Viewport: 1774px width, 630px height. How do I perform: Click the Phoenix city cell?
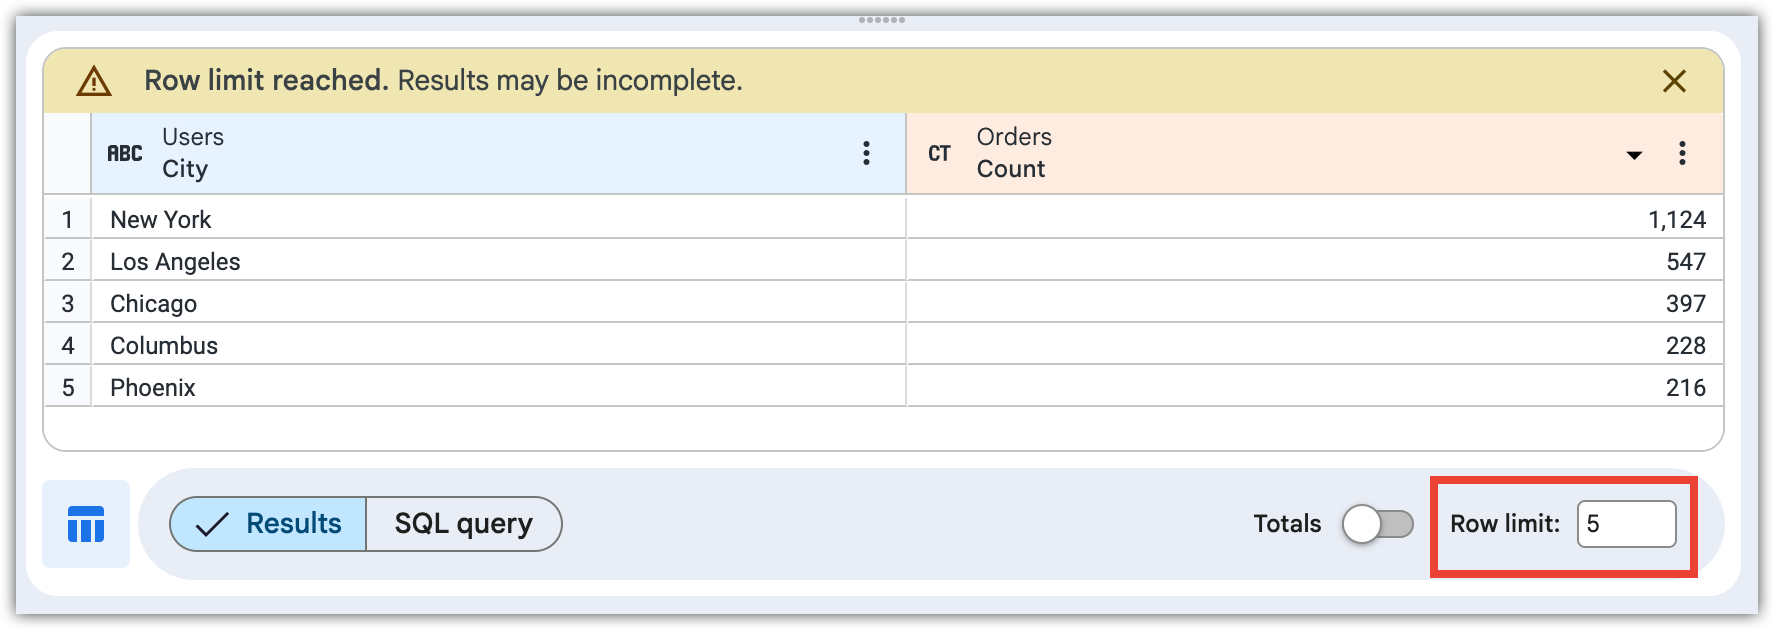[153, 387]
